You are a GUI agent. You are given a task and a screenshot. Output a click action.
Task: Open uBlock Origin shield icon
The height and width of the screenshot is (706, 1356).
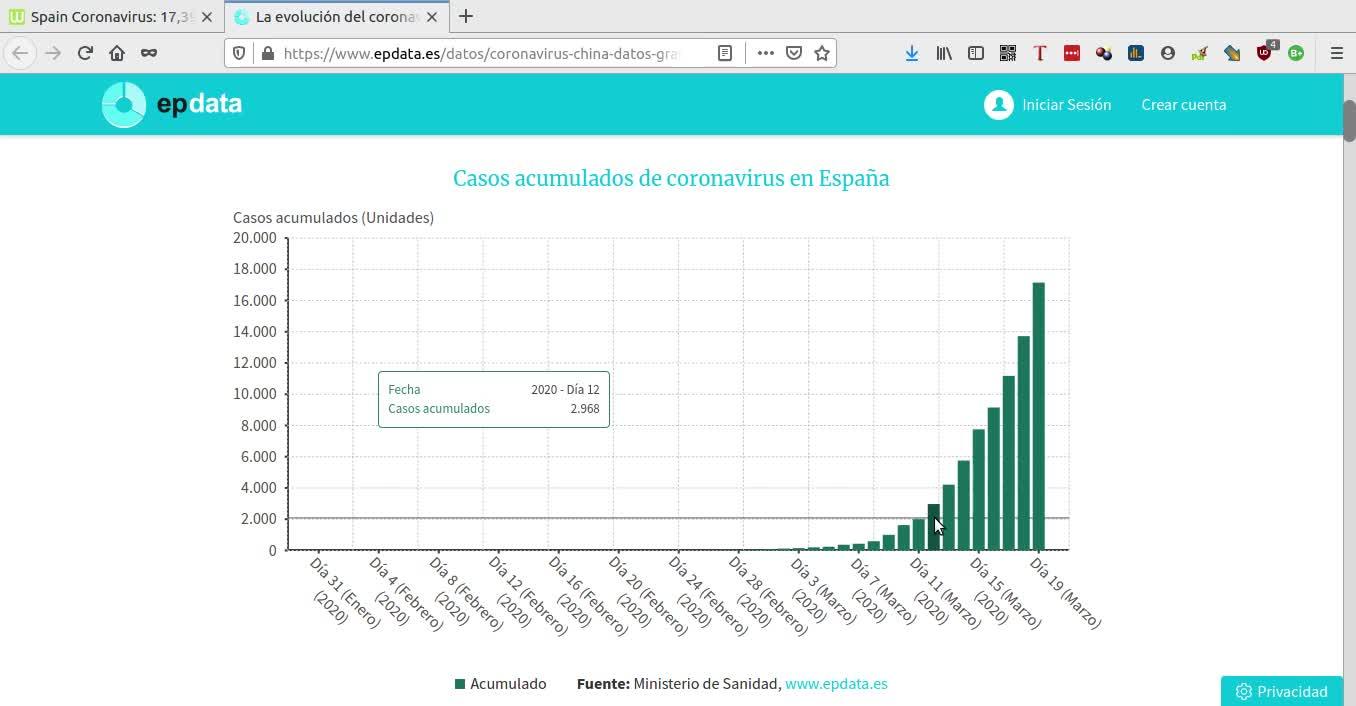click(1265, 53)
